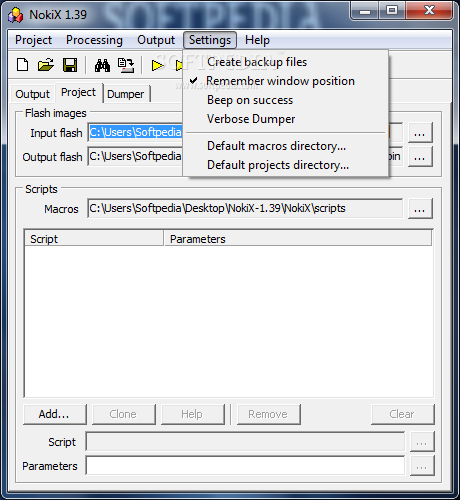
Task: Click the document transfer toolbar icon
Action: point(126,65)
